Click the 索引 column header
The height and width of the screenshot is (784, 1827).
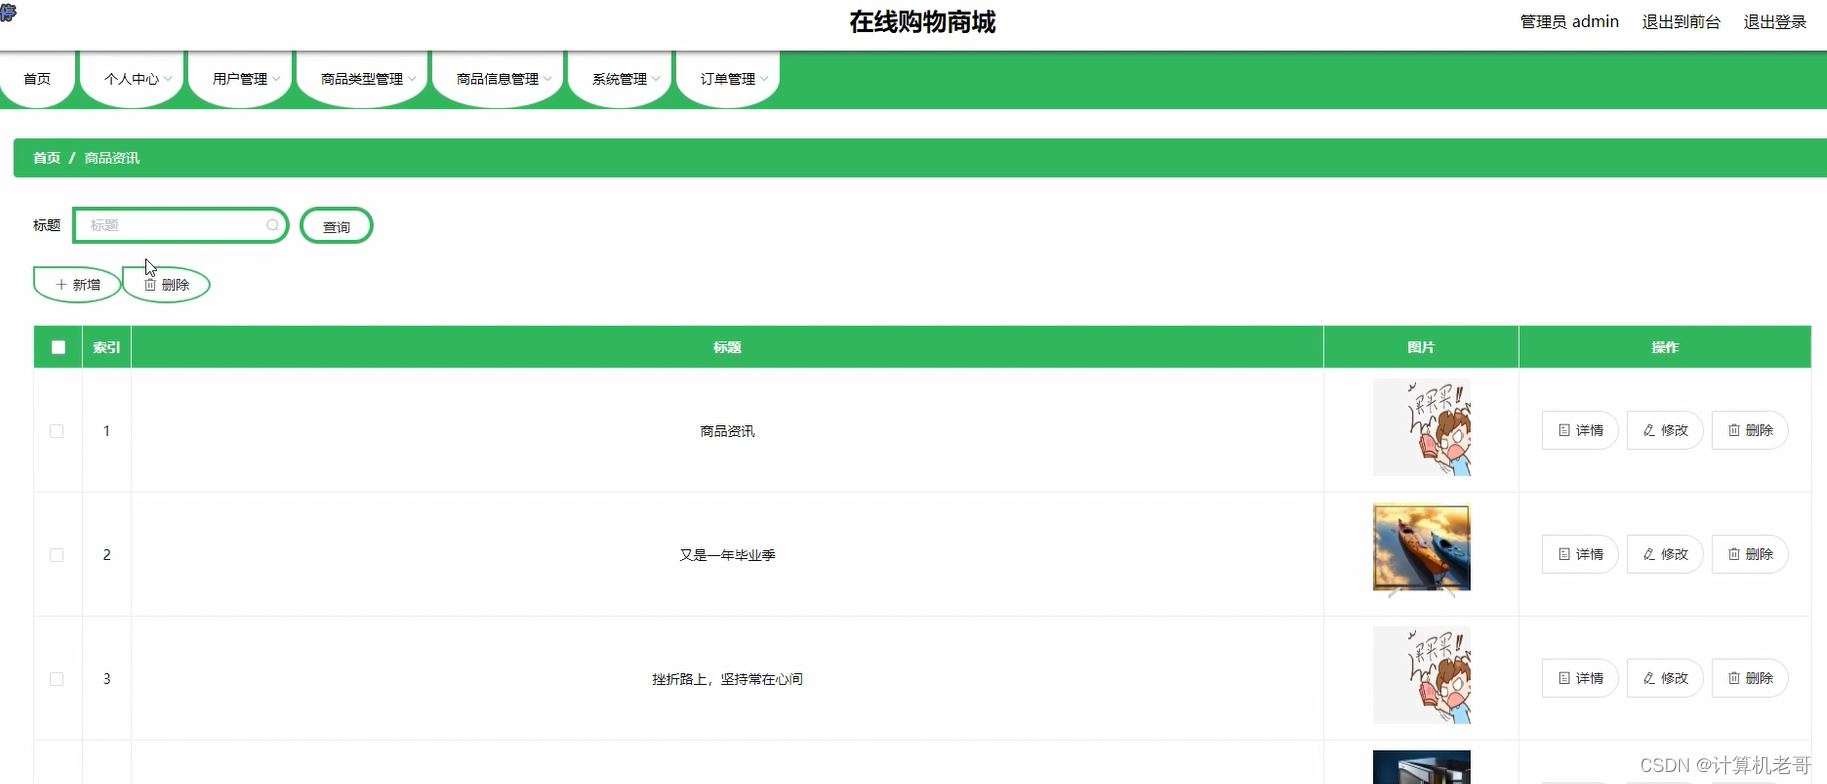click(x=107, y=347)
